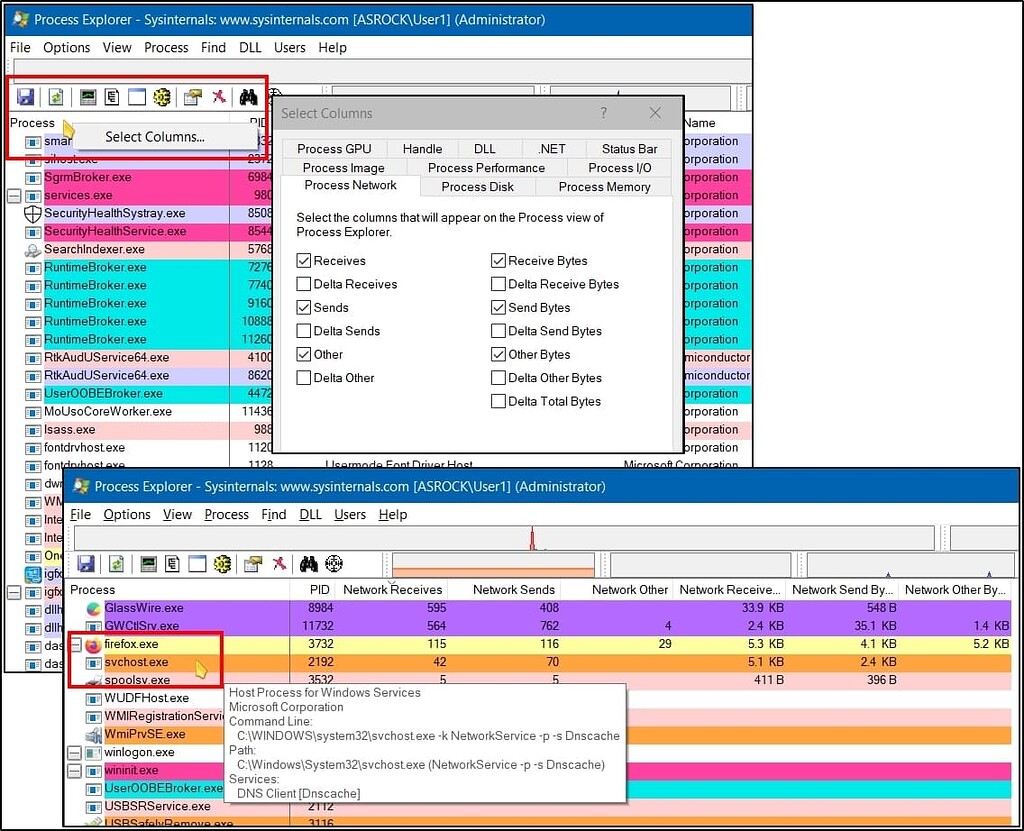Uncheck the Send Bytes checkbox
This screenshot has height=831, width=1024.
tap(498, 308)
